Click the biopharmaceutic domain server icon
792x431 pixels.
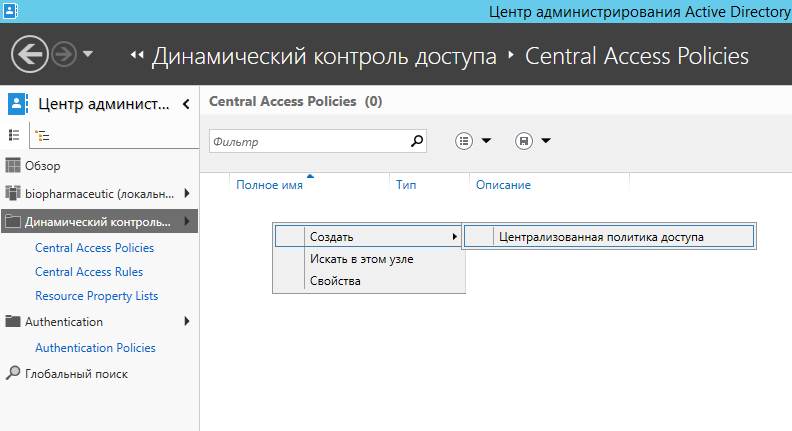tap(13, 193)
